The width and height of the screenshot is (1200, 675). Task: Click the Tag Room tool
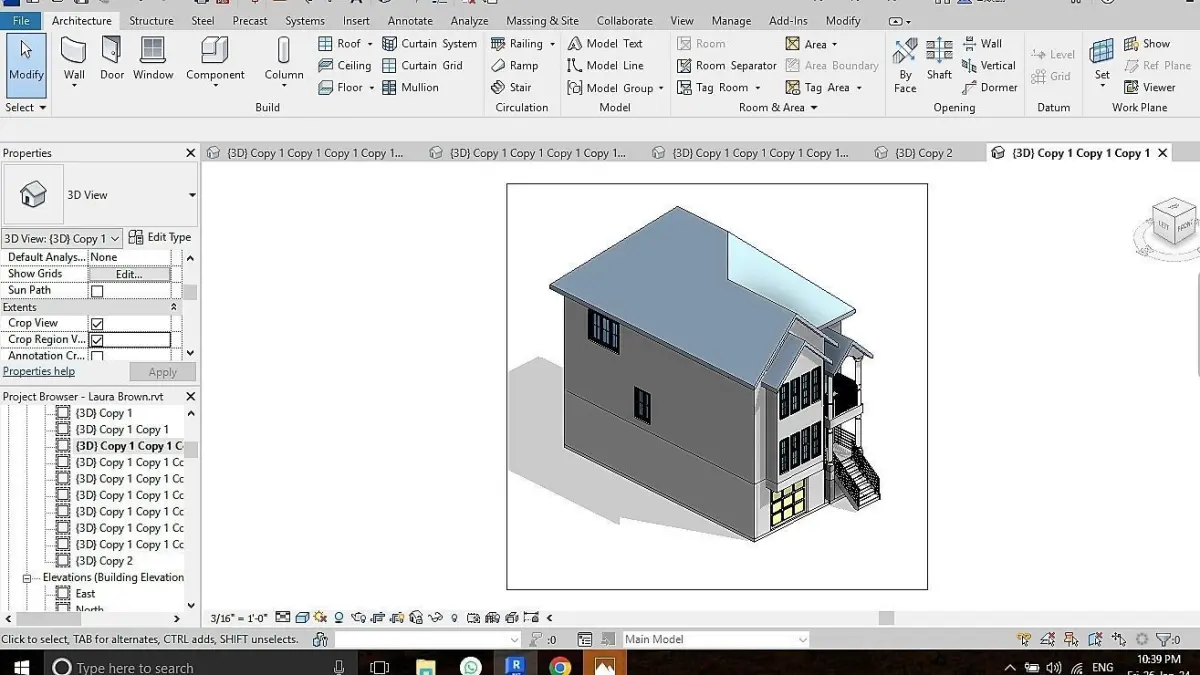(x=713, y=88)
